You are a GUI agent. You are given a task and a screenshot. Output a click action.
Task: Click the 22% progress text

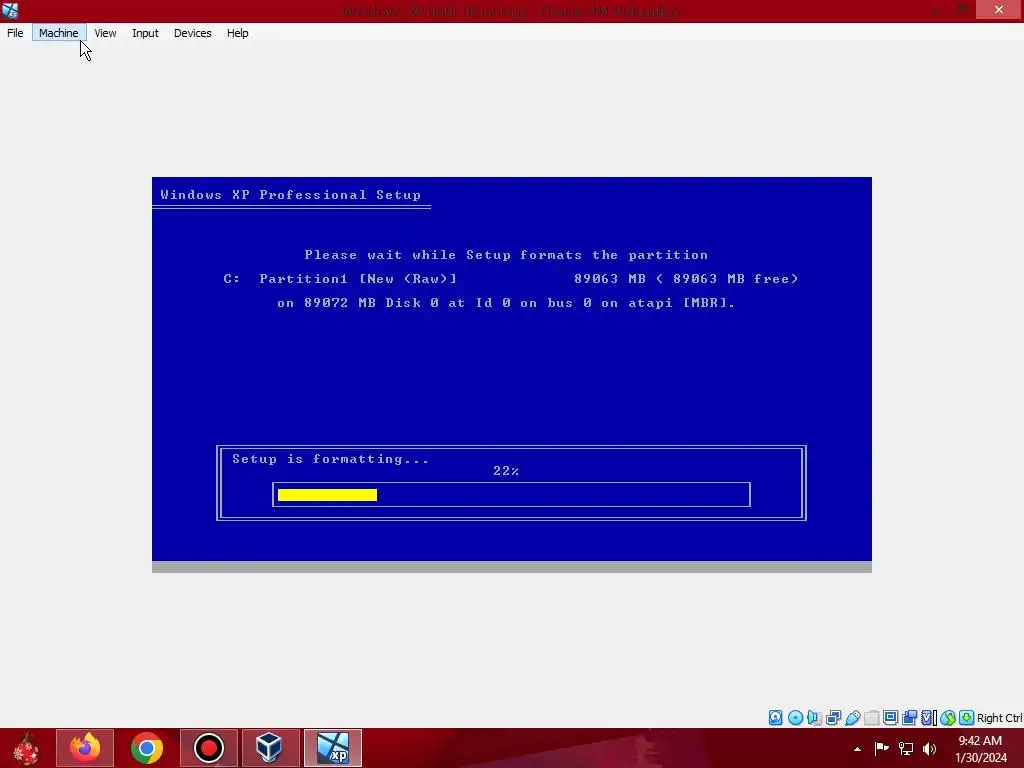click(506, 471)
